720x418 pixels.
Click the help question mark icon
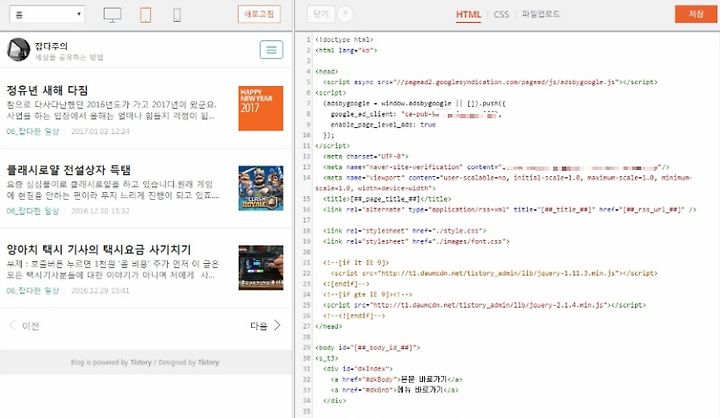coord(345,14)
